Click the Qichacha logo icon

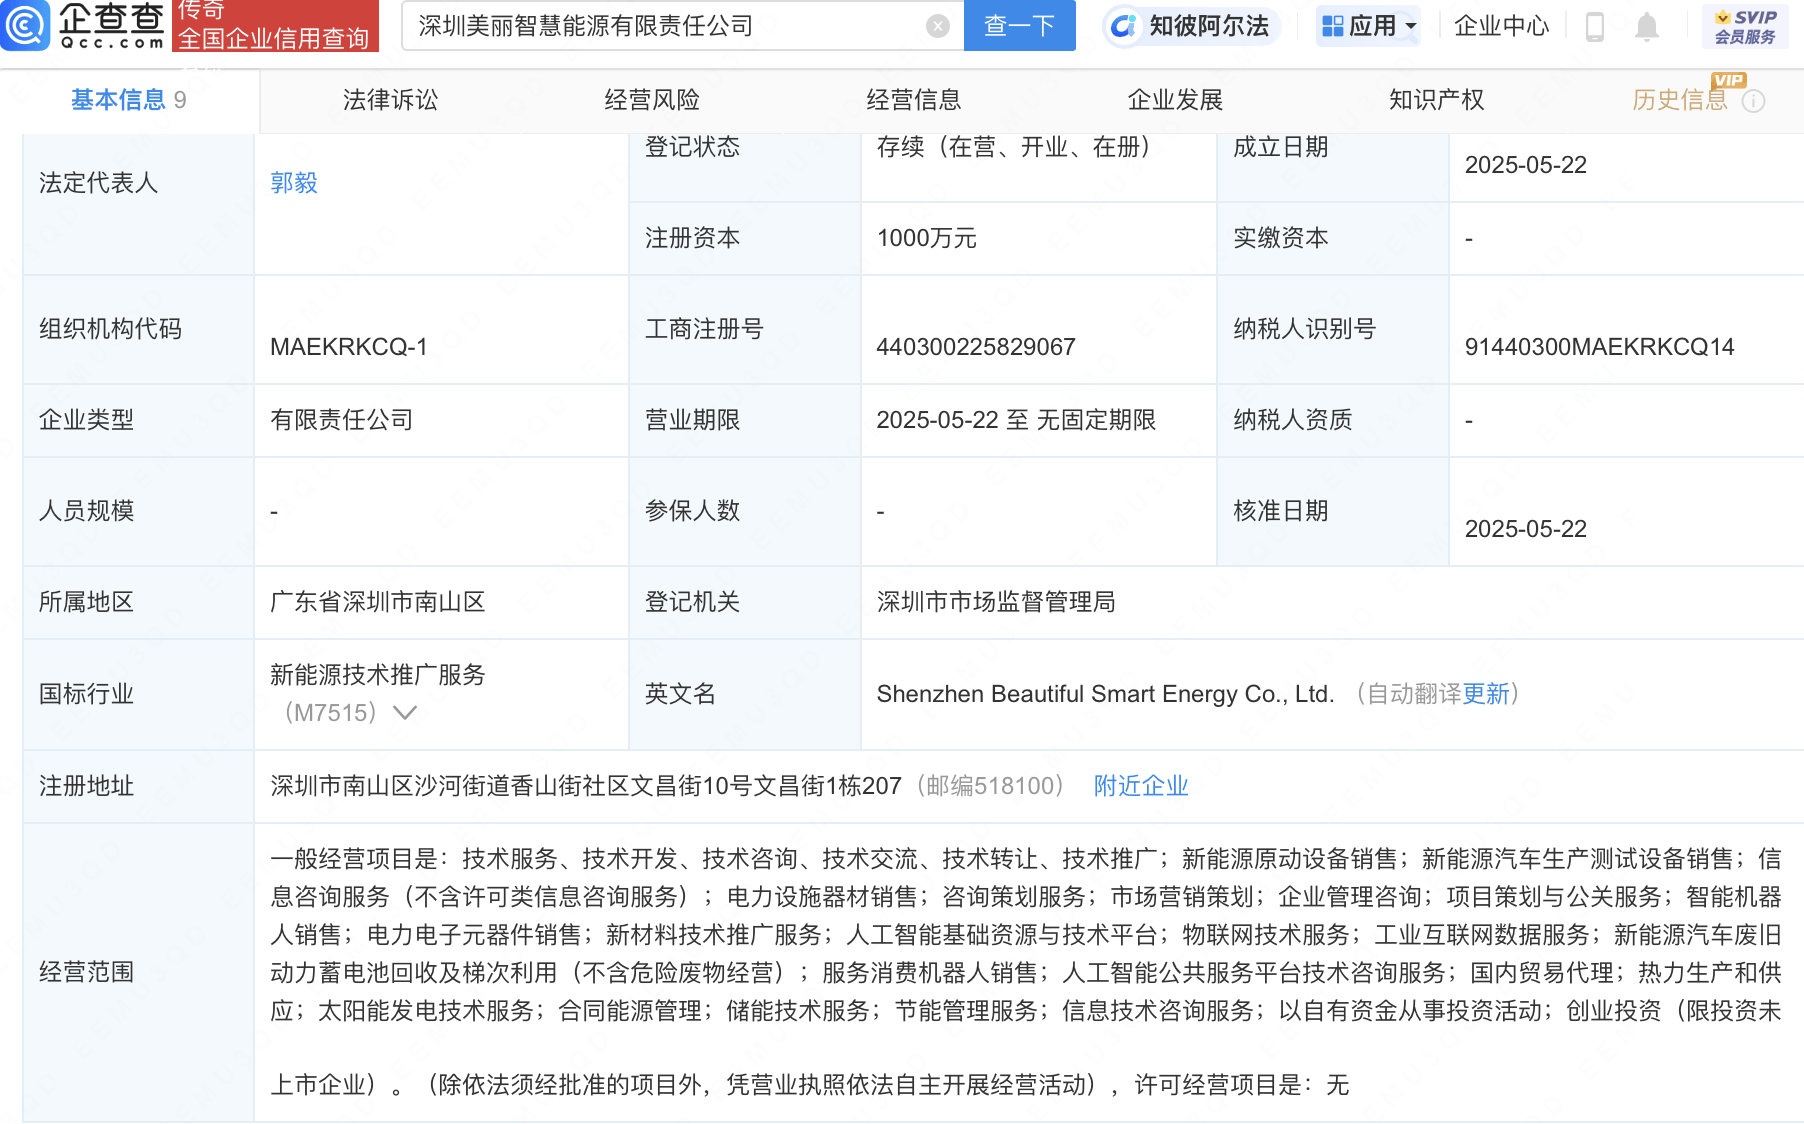tap(25, 26)
